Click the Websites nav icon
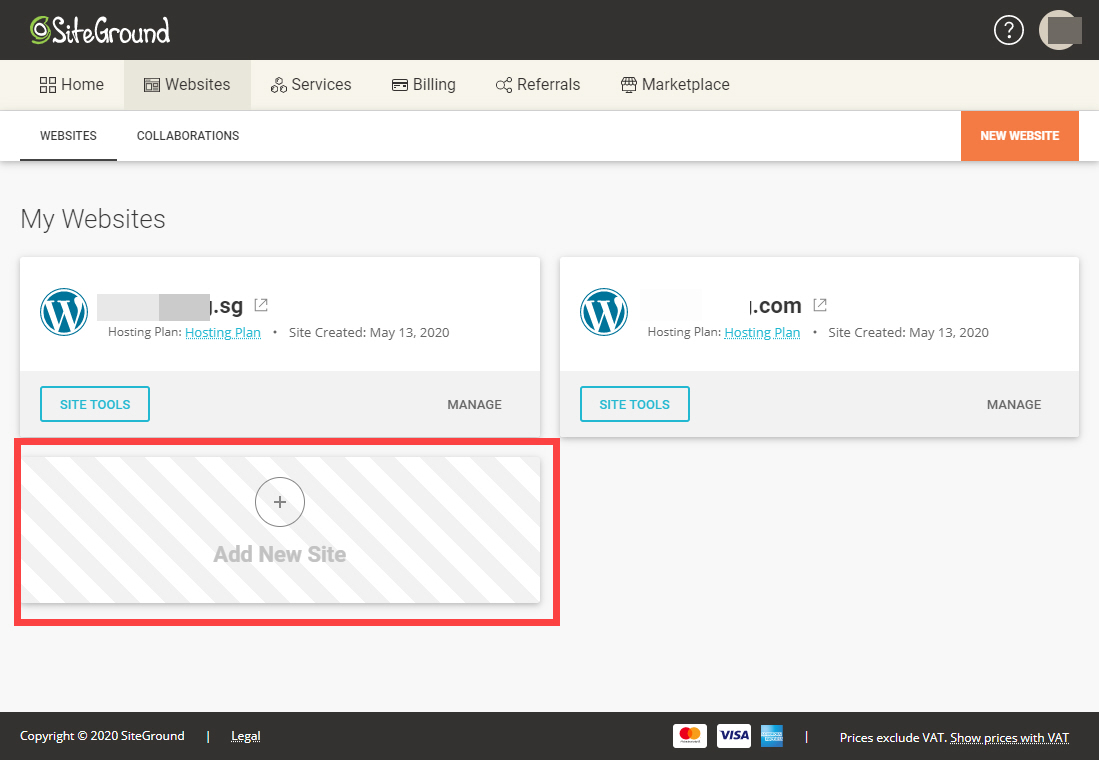Screen dimensions: 1099x760 151,85
